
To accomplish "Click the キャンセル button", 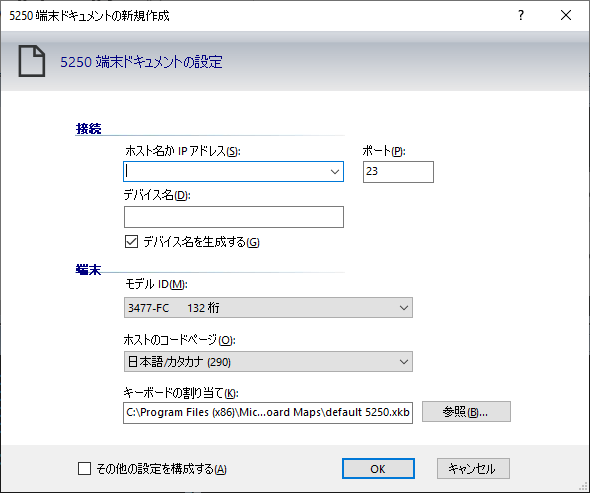I will pos(473,469).
